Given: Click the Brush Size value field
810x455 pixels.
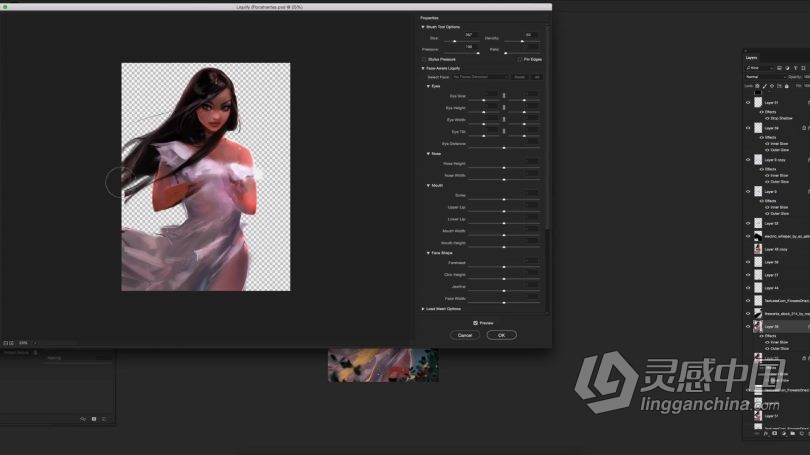Looking at the screenshot, I should click(469, 35).
